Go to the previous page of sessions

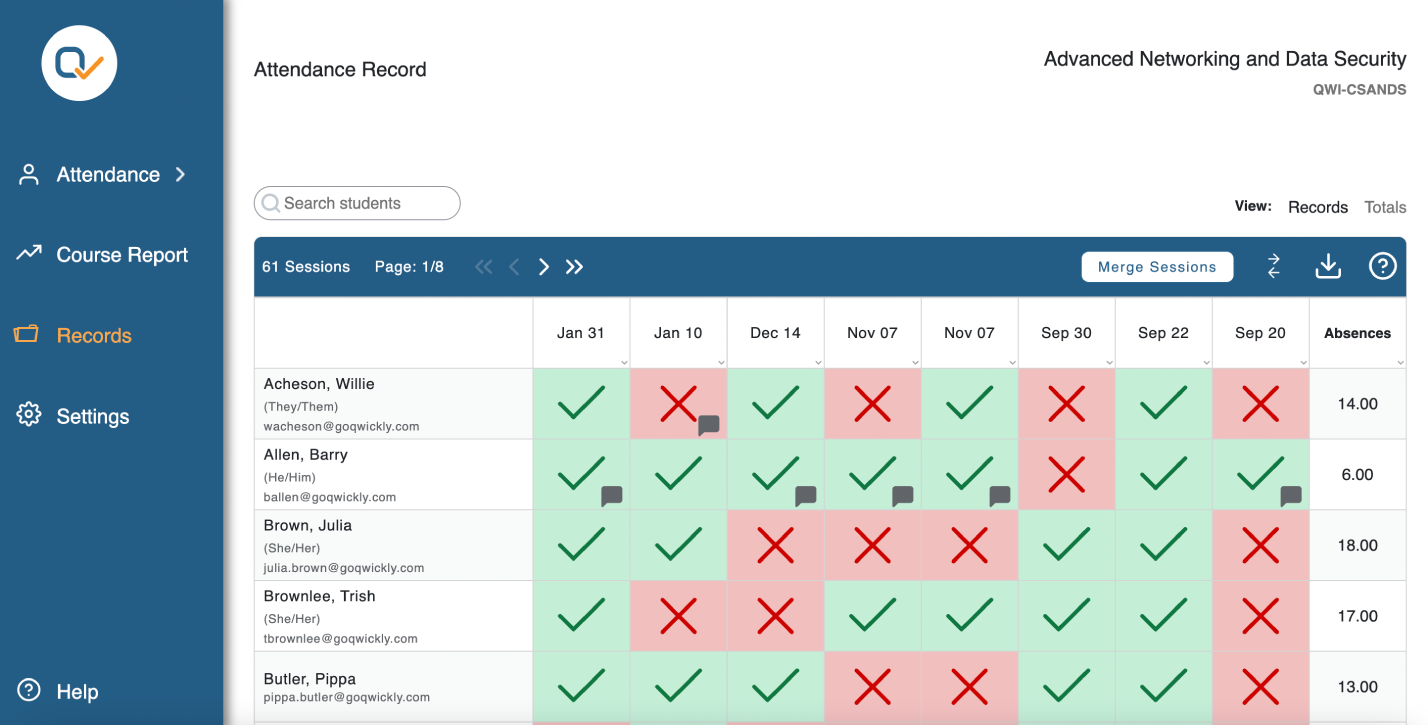coord(514,267)
